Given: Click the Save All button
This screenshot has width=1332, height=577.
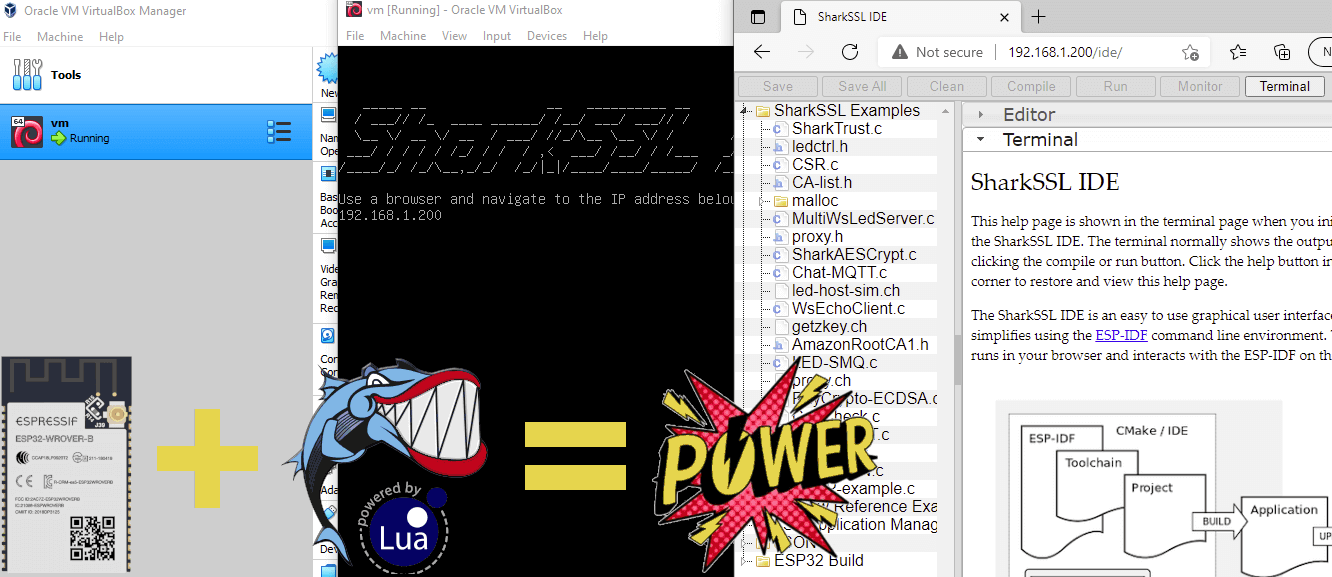Looking at the screenshot, I should [862, 86].
